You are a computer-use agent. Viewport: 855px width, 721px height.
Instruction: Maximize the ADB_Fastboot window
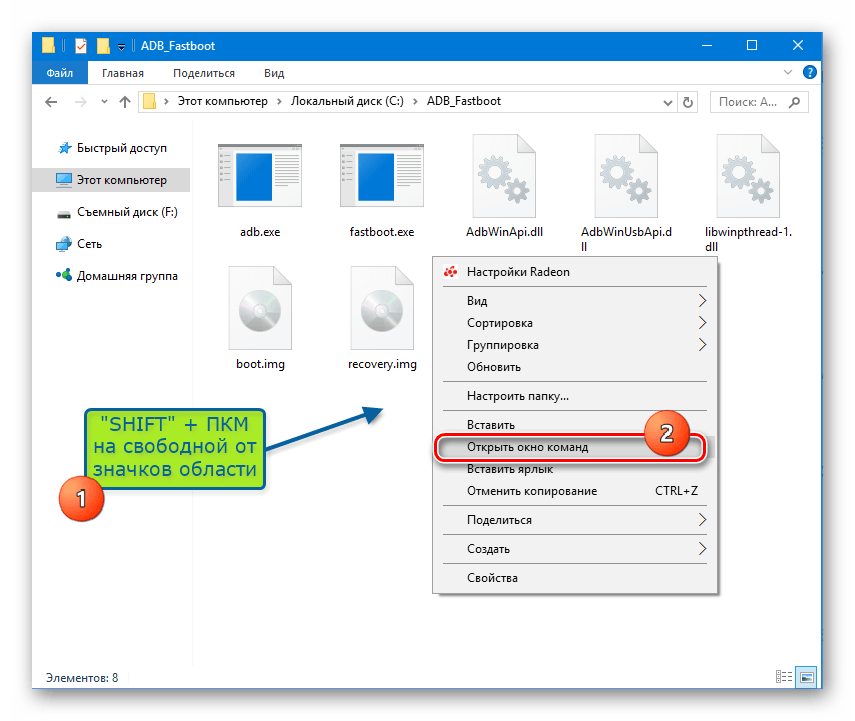[x=751, y=45]
